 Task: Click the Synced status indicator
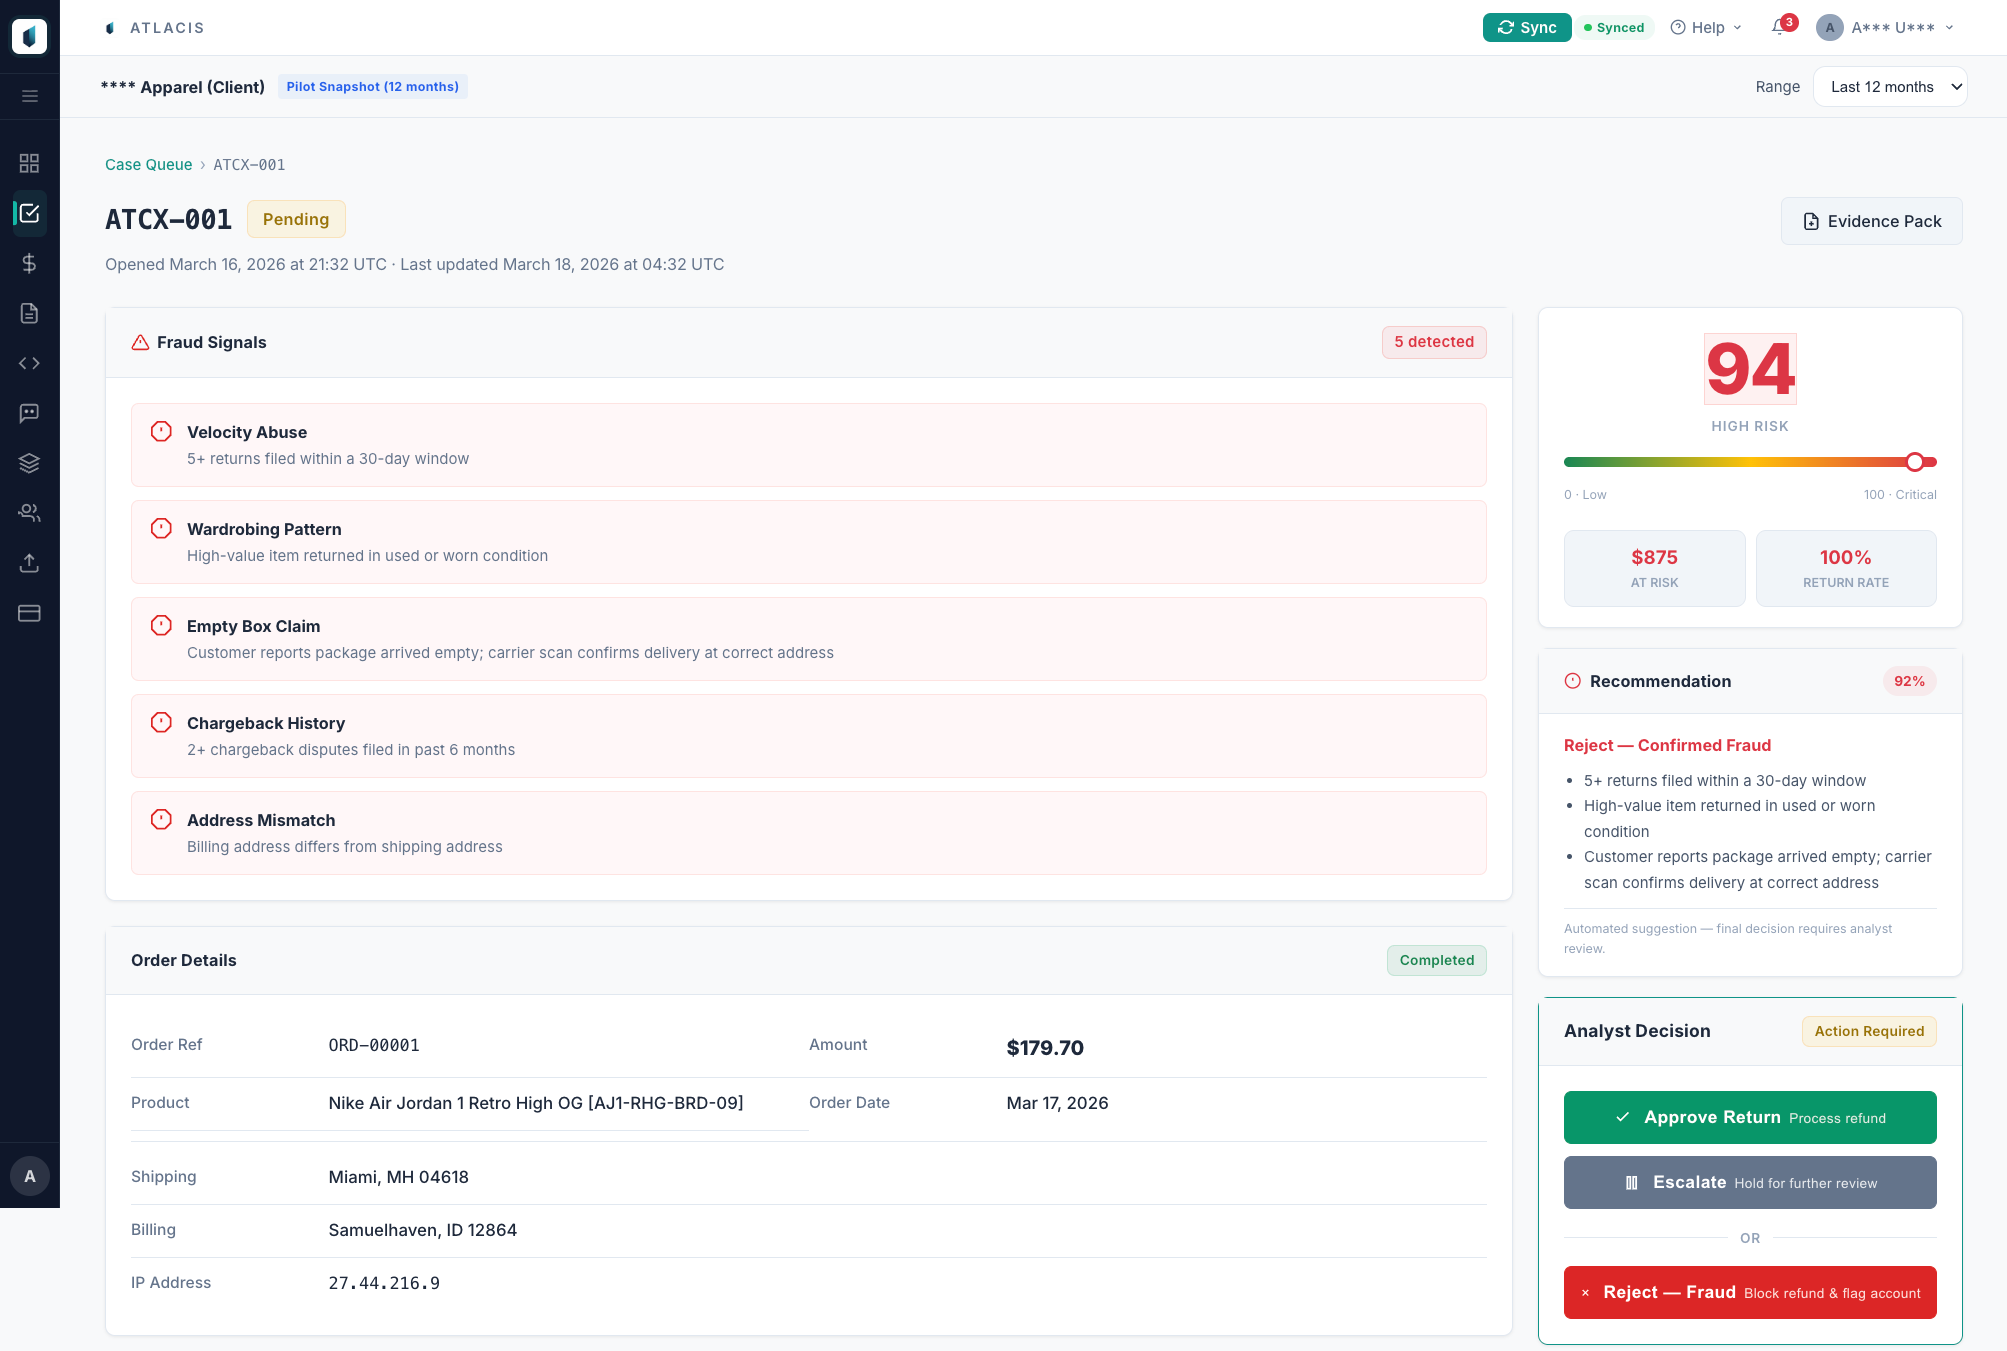tap(1614, 28)
